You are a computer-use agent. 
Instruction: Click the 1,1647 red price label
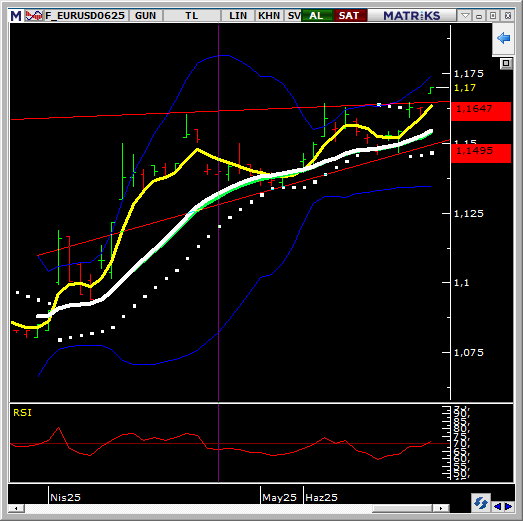(x=481, y=111)
